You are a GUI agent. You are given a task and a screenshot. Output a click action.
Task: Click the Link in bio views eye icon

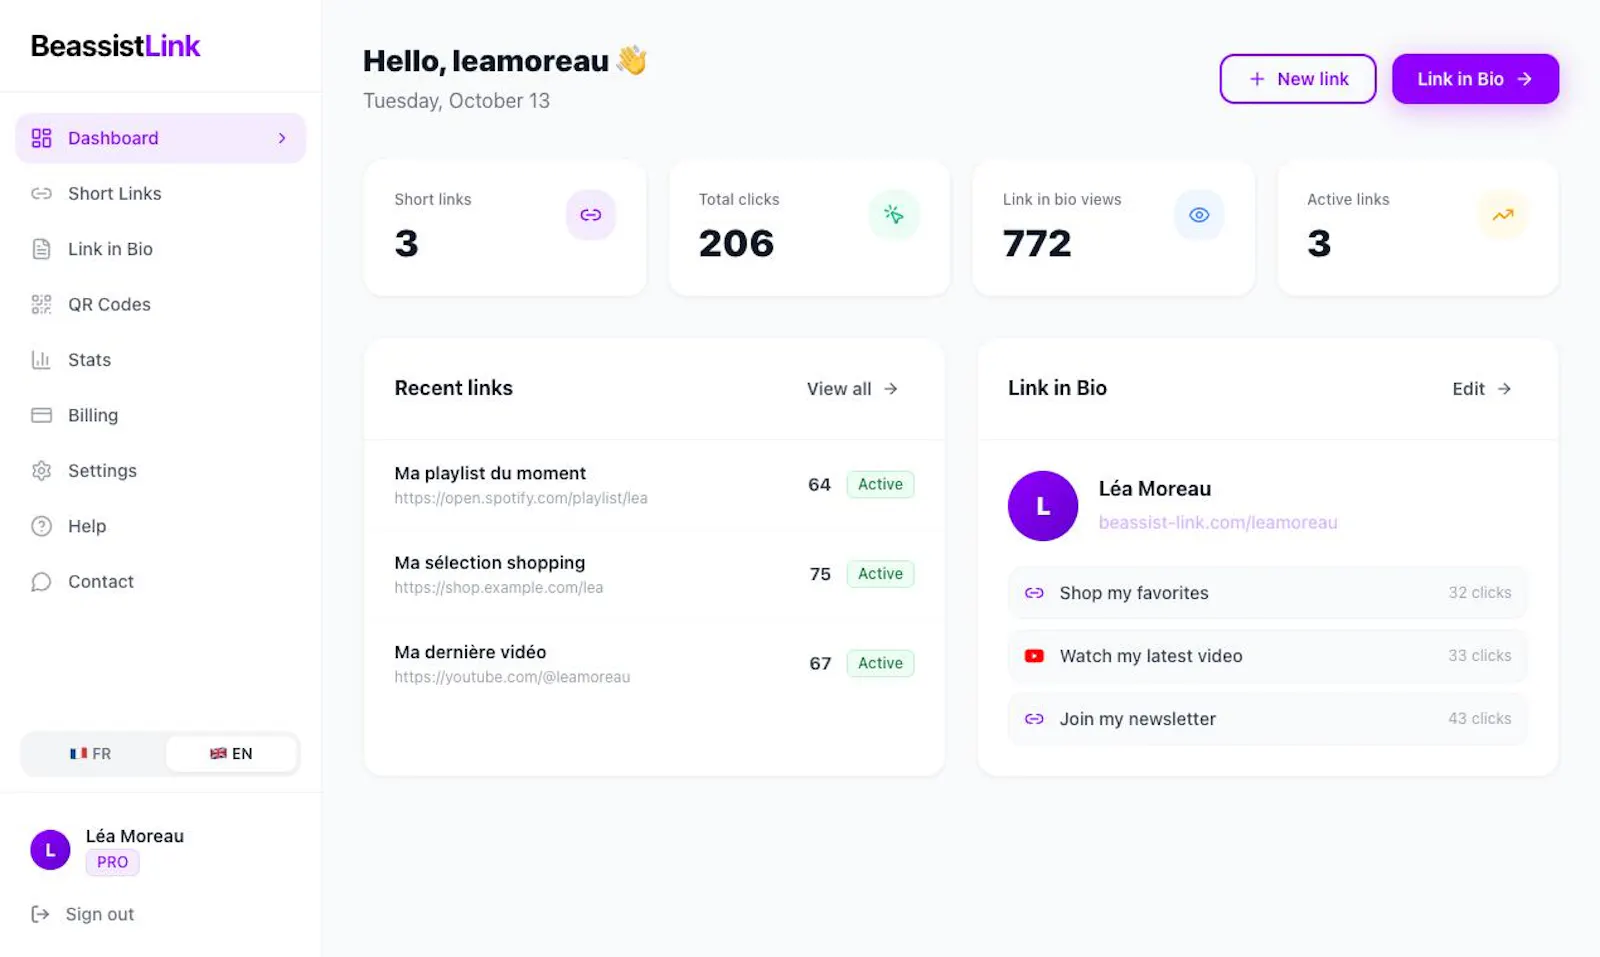click(x=1199, y=215)
